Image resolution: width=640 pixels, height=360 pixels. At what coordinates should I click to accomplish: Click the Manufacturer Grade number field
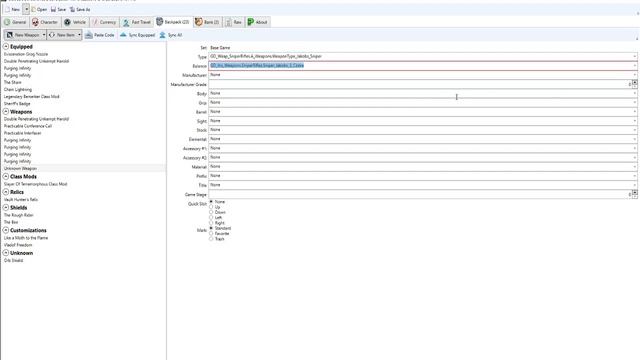pyautogui.click(x=420, y=84)
